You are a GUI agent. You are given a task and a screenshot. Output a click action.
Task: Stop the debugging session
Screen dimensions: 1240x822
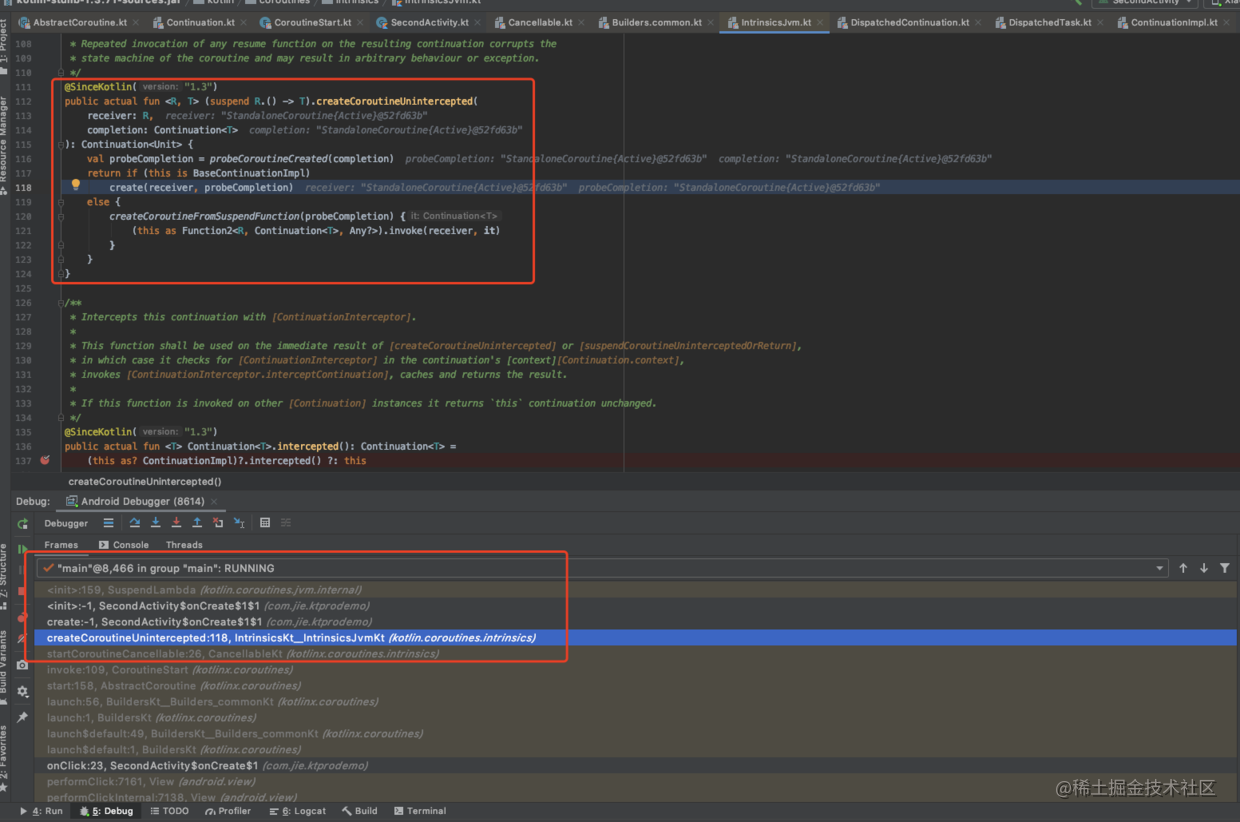coord(22,591)
